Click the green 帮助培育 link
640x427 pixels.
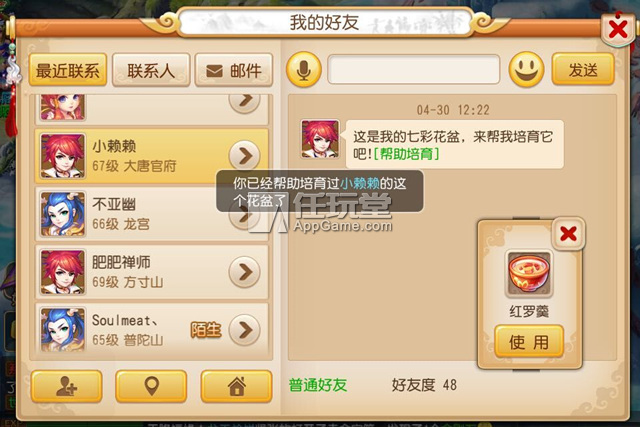(x=407, y=154)
